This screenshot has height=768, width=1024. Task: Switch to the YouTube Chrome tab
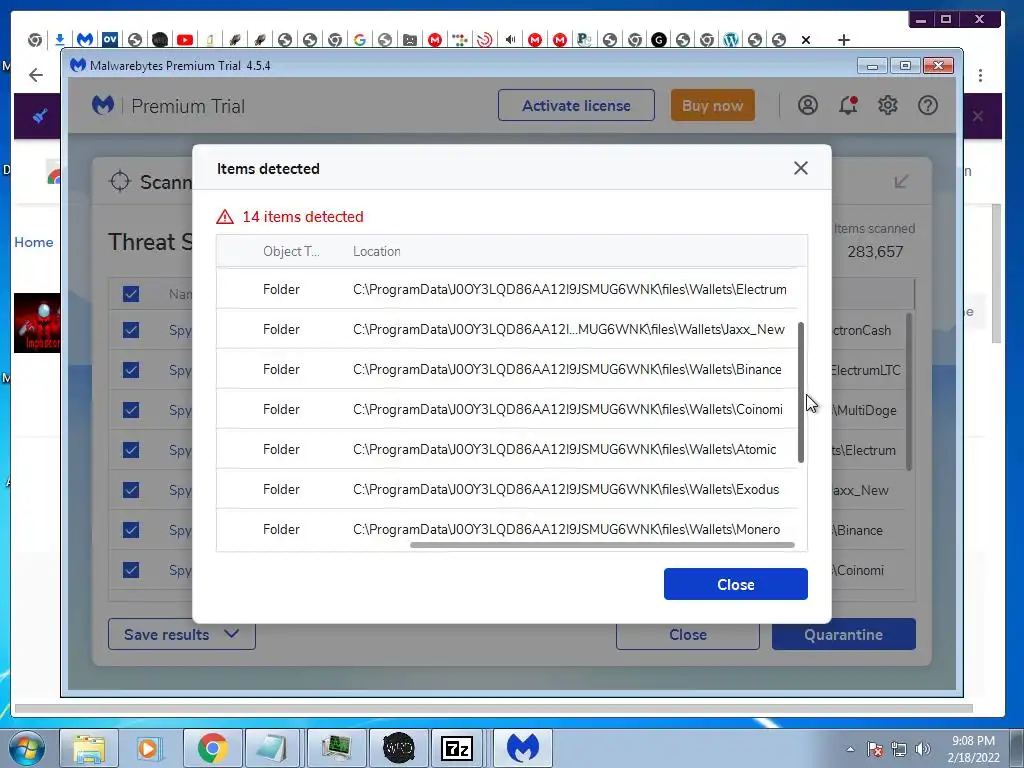click(x=185, y=40)
